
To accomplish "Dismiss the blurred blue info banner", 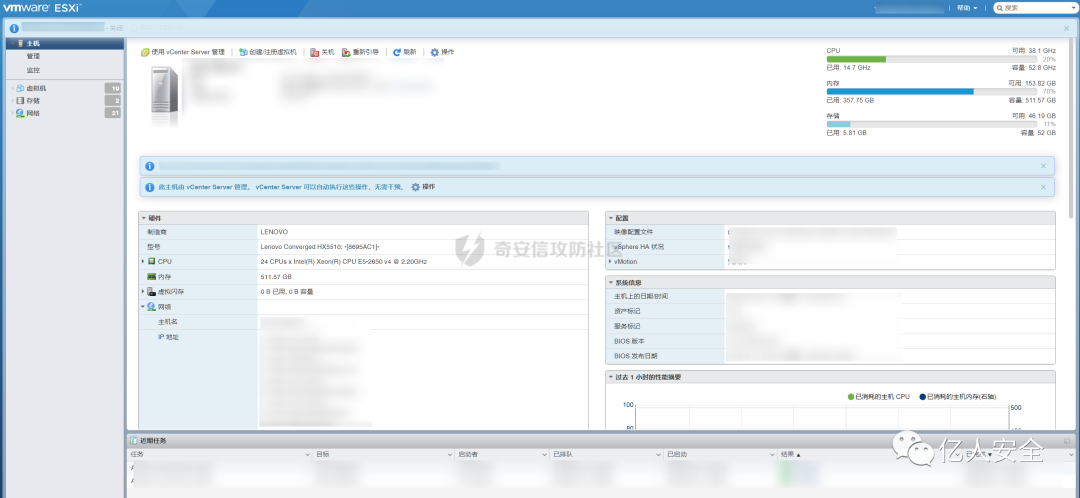I will tap(1043, 166).
